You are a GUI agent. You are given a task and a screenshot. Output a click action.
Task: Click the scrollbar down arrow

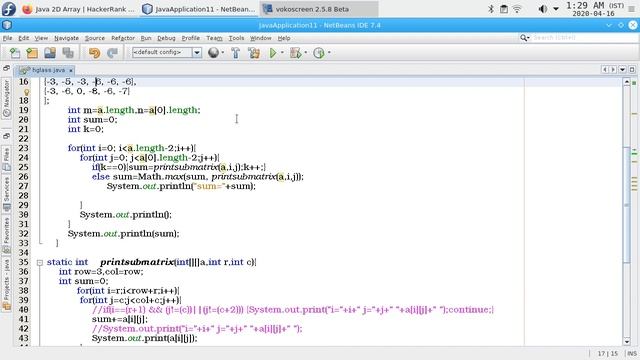627,342
